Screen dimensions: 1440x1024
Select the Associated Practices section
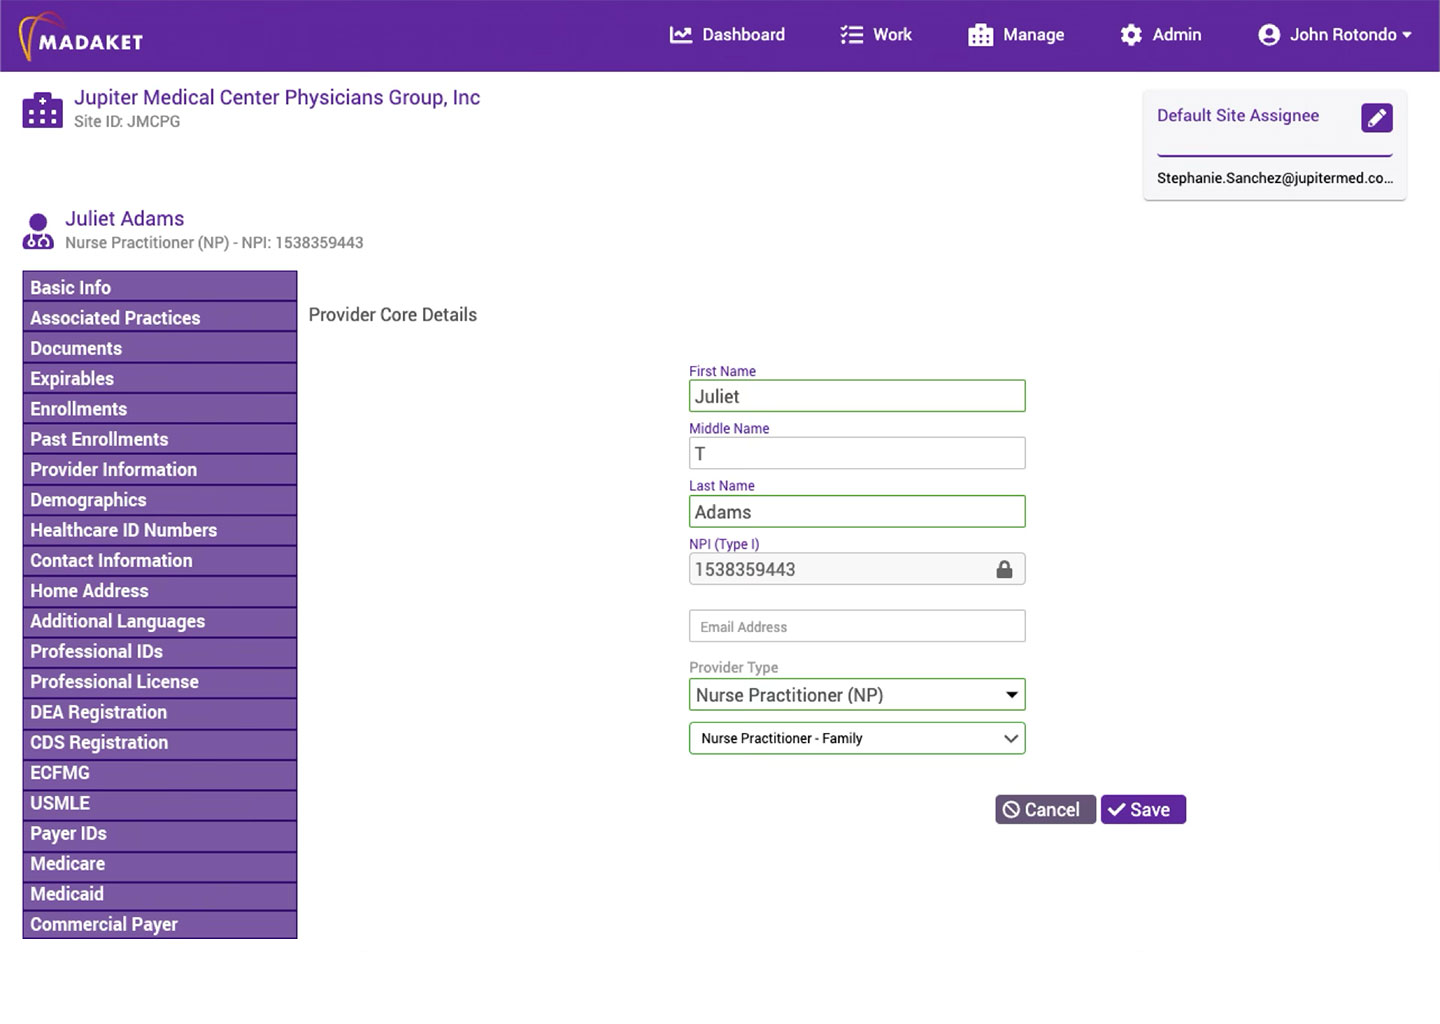click(x=160, y=318)
